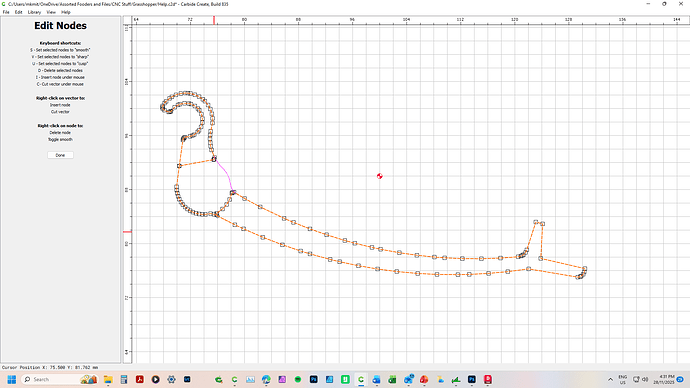Click the Cursor Position status bar readout
Viewport: 690px width, 388px height.
point(50,367)
